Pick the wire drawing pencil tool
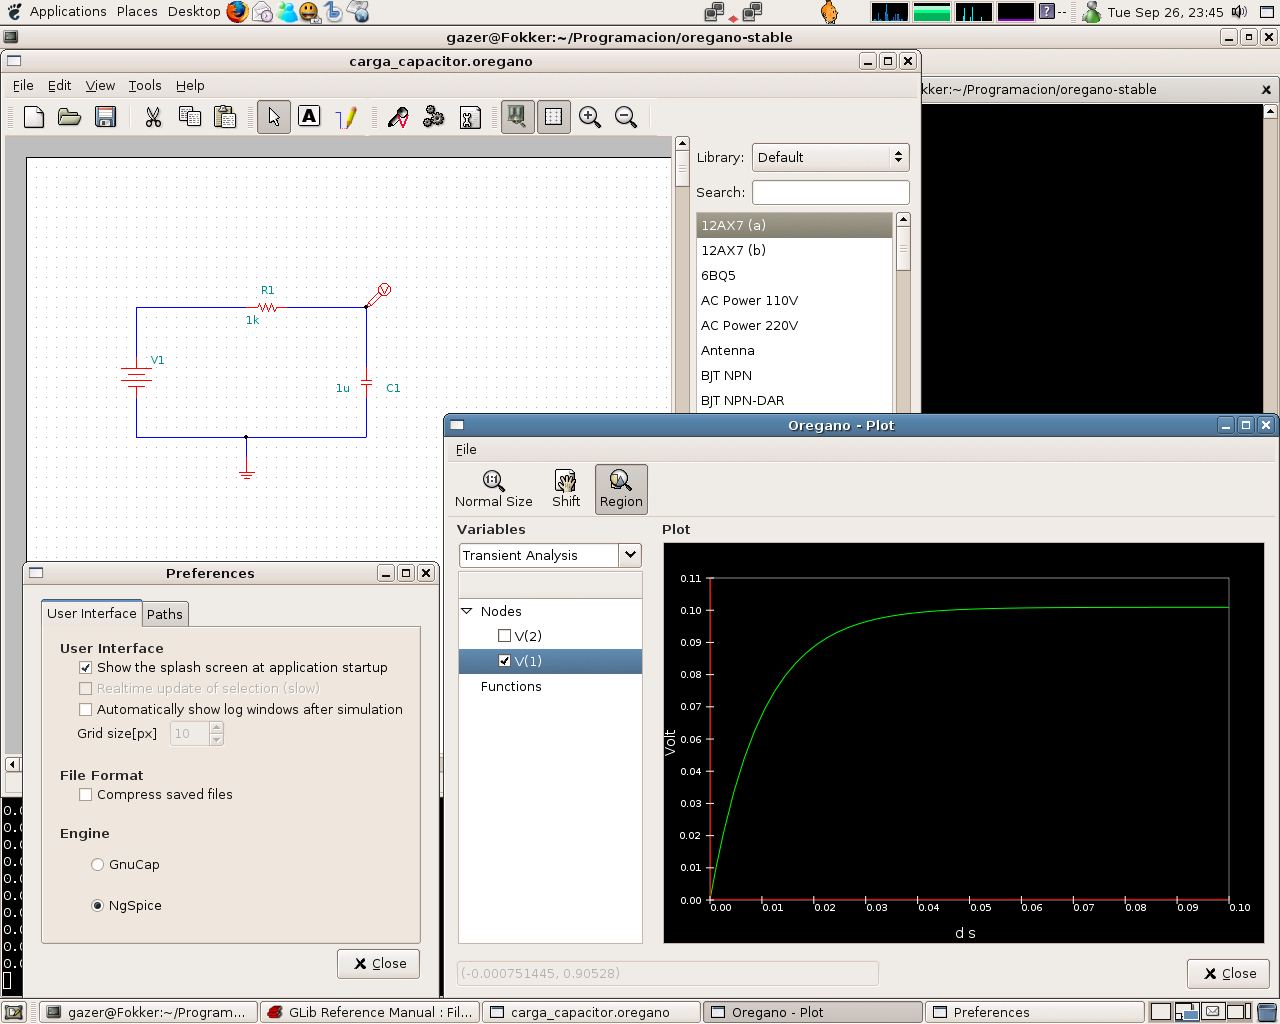Image resolution: width=1280 pixels, height=1024 pixels. [x=346, y=117]
